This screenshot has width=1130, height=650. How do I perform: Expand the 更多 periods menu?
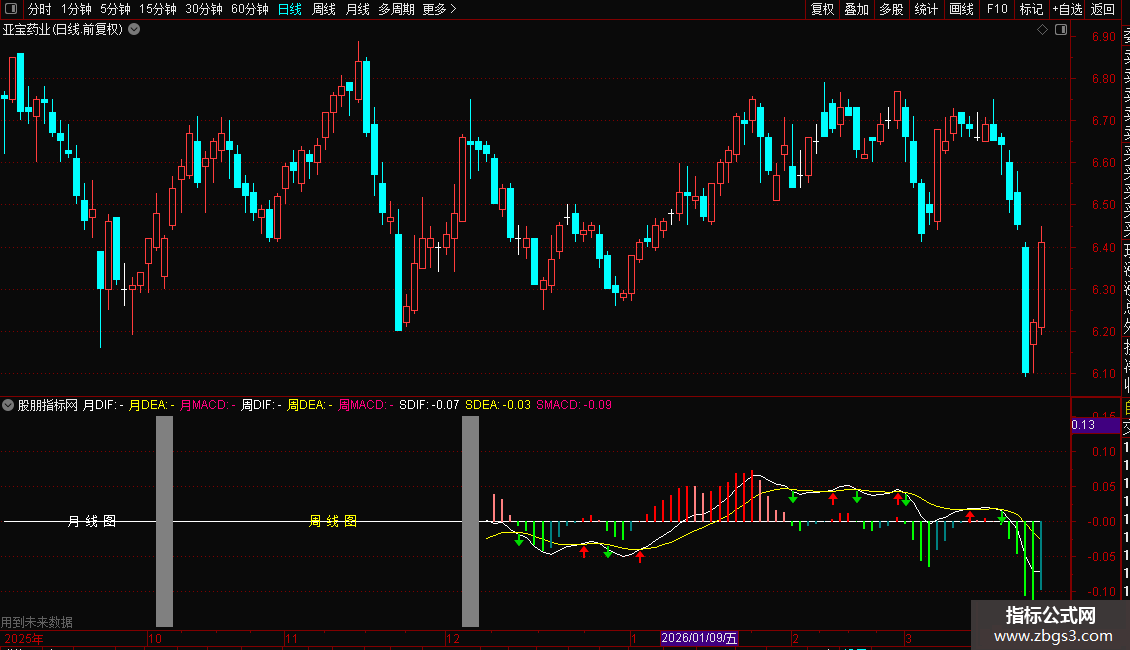click(440, 9)
